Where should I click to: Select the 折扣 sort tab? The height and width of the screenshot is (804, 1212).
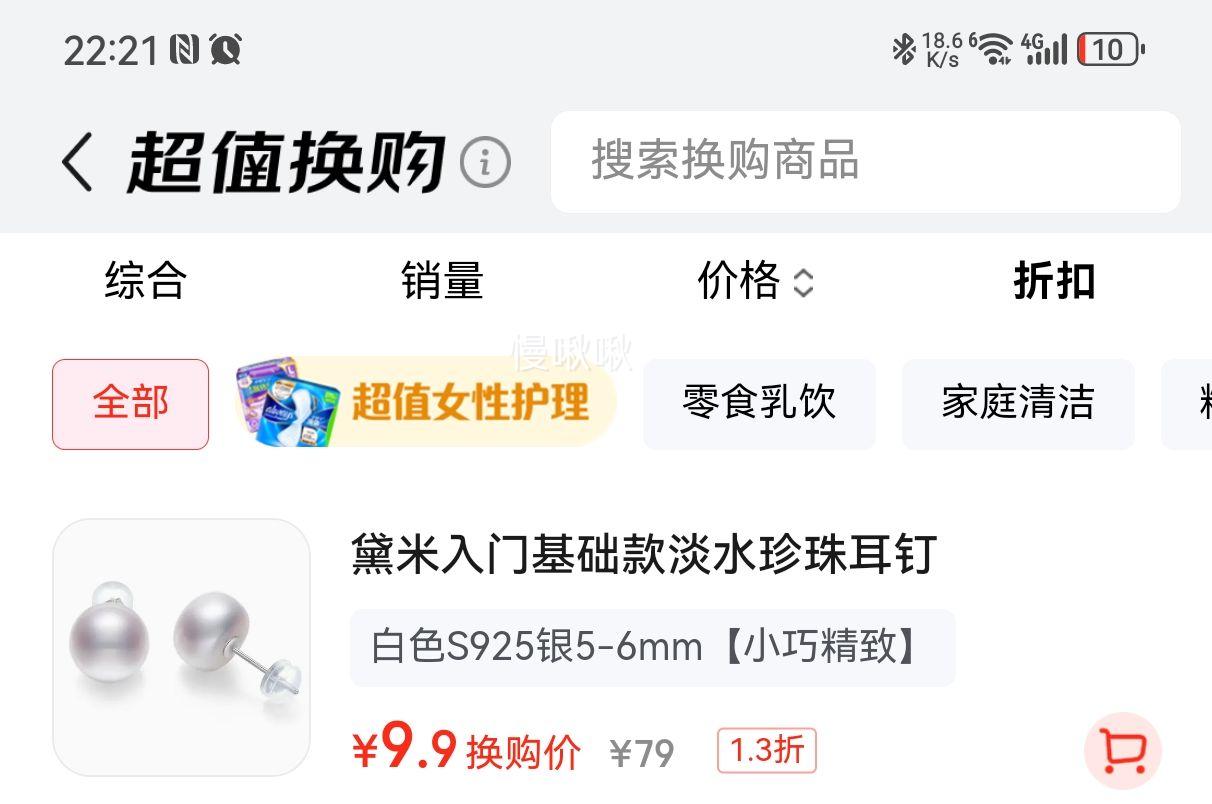[1055, 281]
